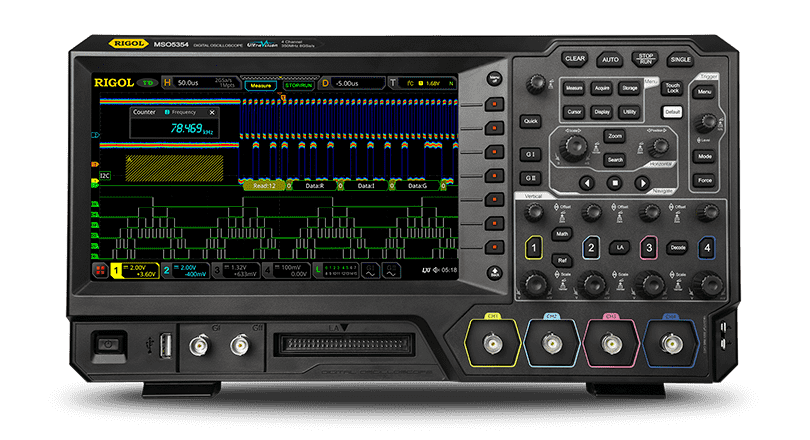The width and height of the screenshot is (810, 440).
Task: Enable Touch Lock on the panel
Action: (x=673, y=88)
